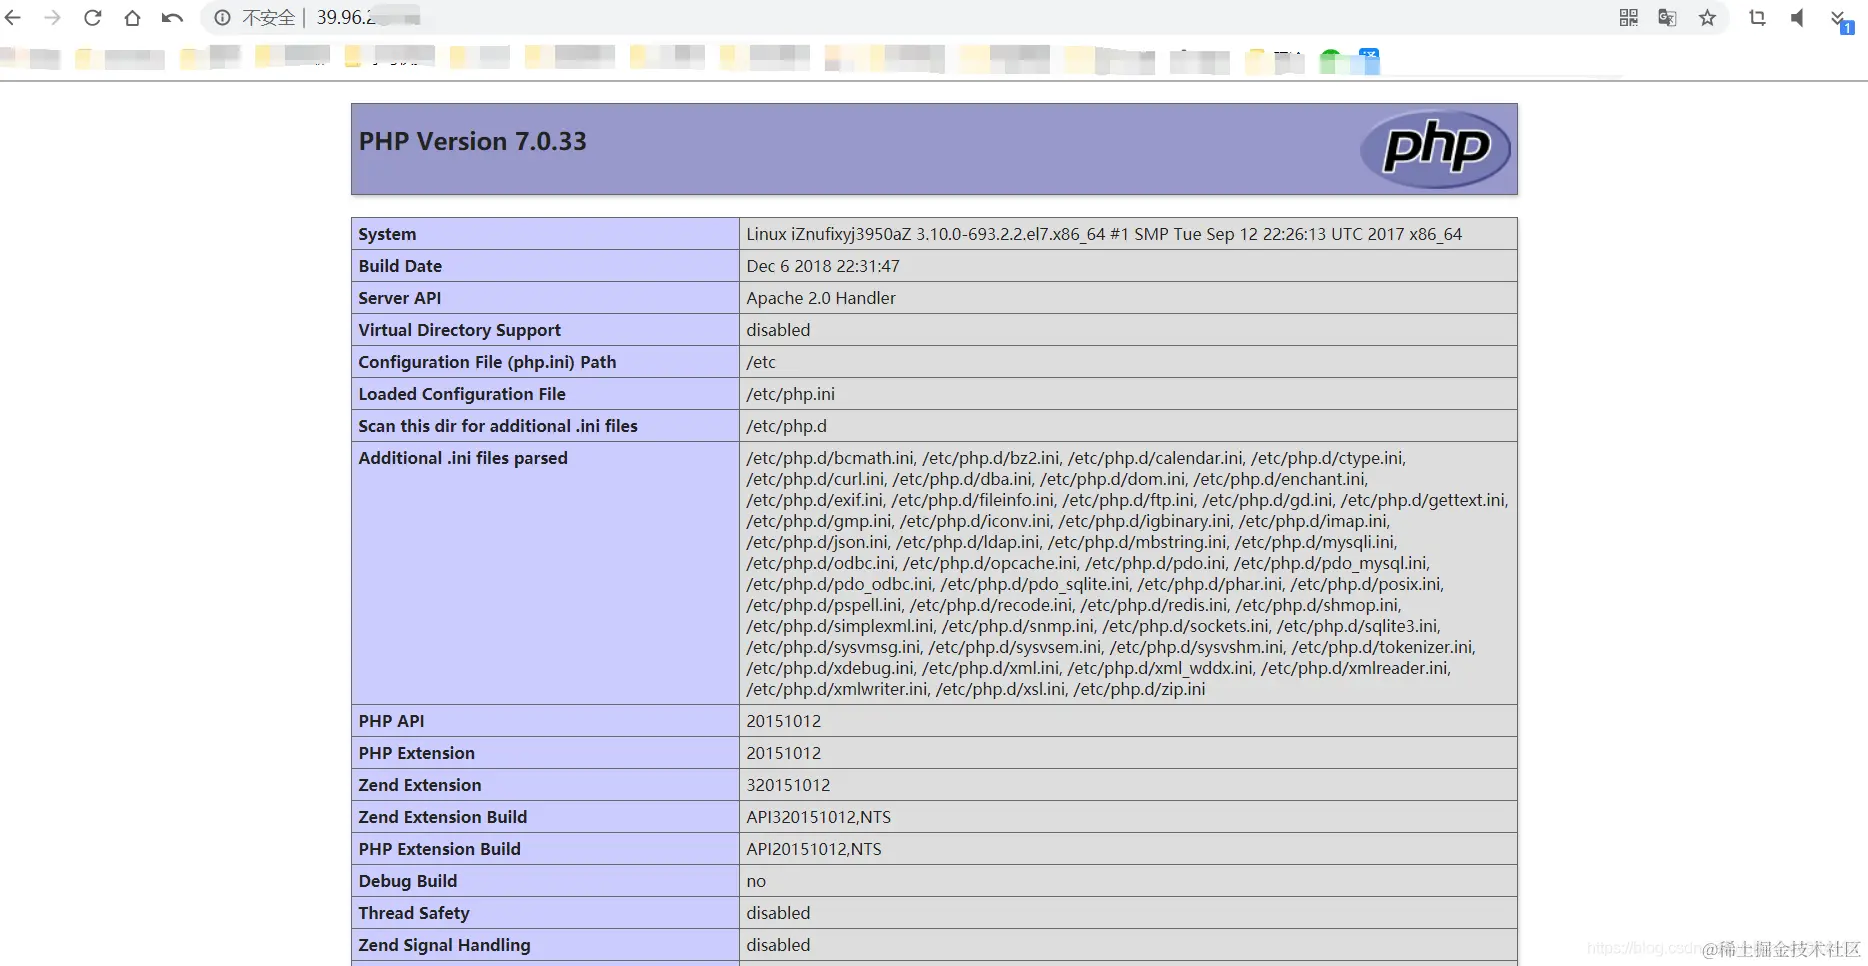This screenshot has height=966, width=1868.
Task: Click the Virtual Directory Support label
Action: pyautogui.click(x=459, y=330)
